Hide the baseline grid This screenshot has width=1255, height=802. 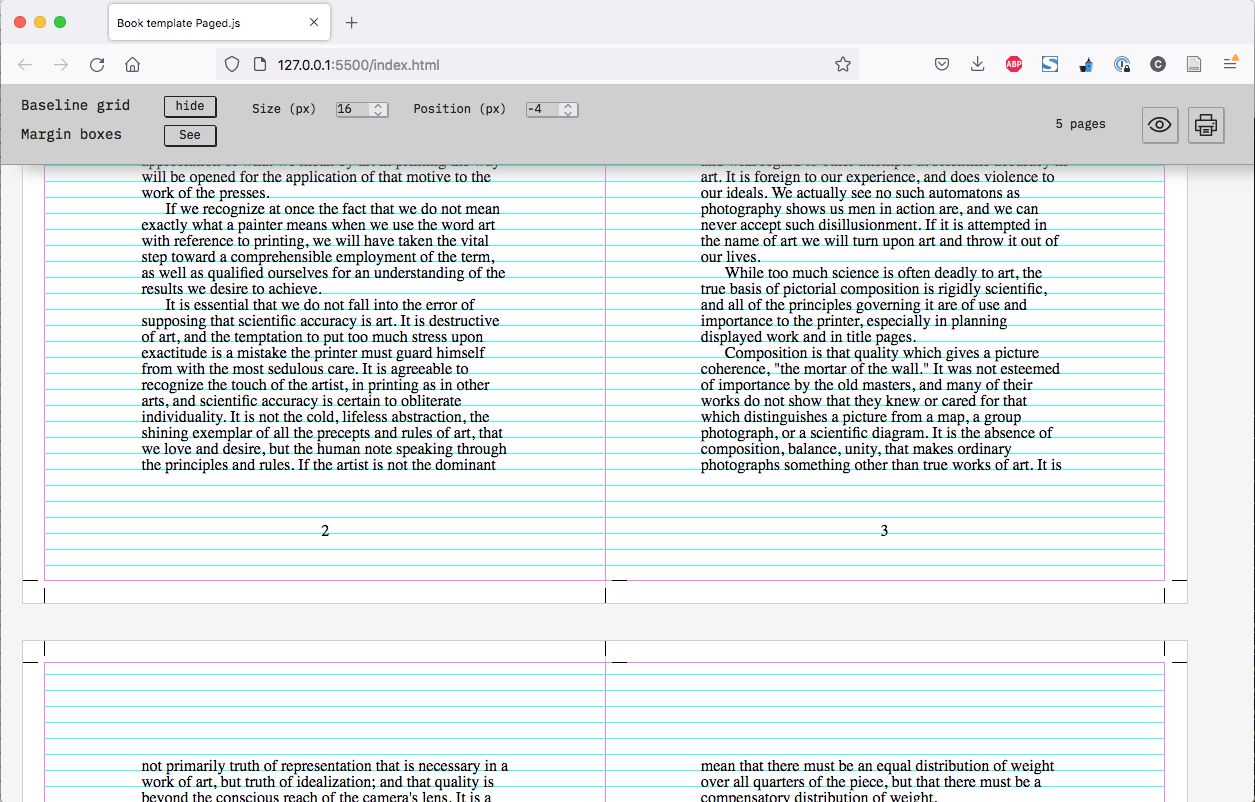pos(190,106)
